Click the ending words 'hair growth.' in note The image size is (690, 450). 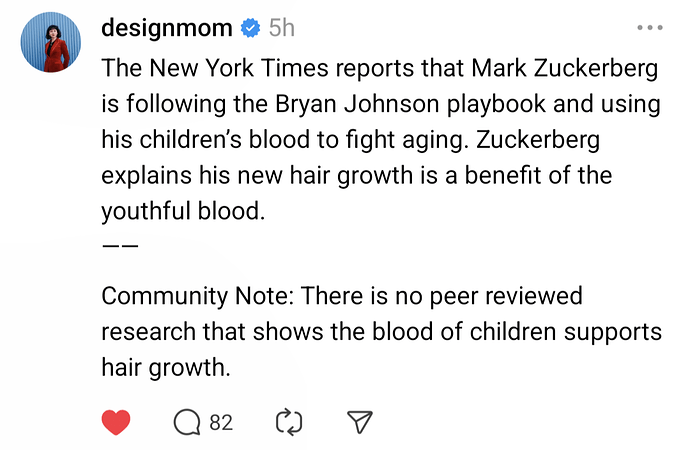click(x=166, y=368)
